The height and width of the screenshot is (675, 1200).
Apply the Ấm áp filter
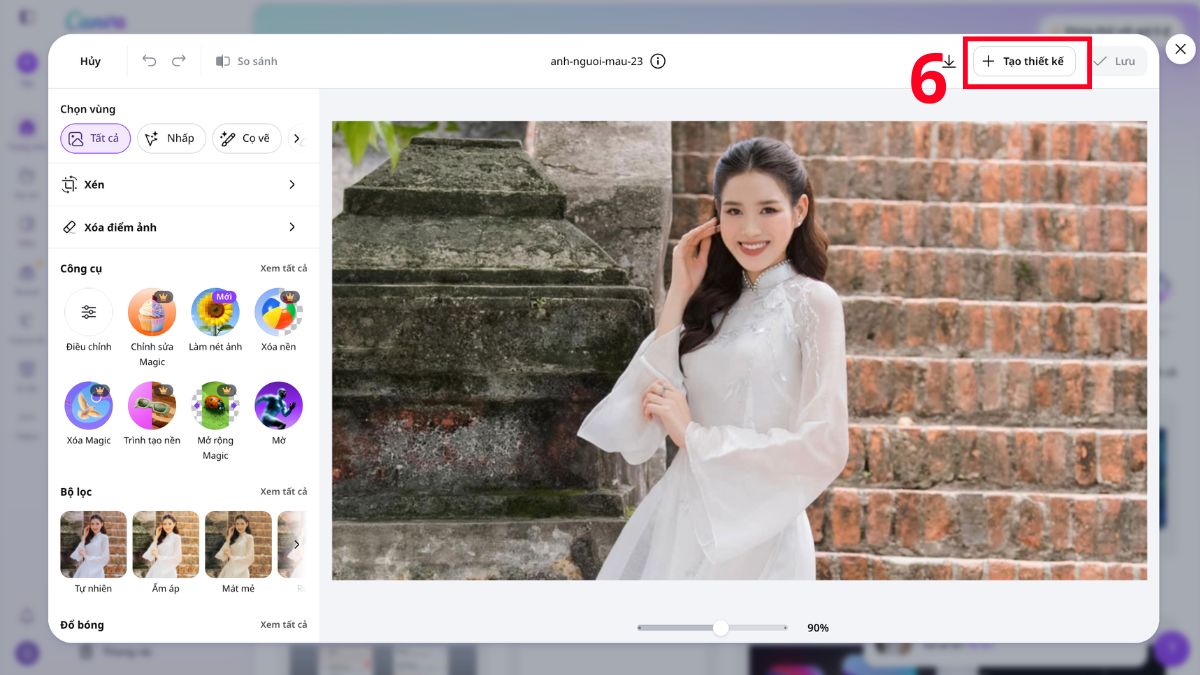click(x=166, y=552)
